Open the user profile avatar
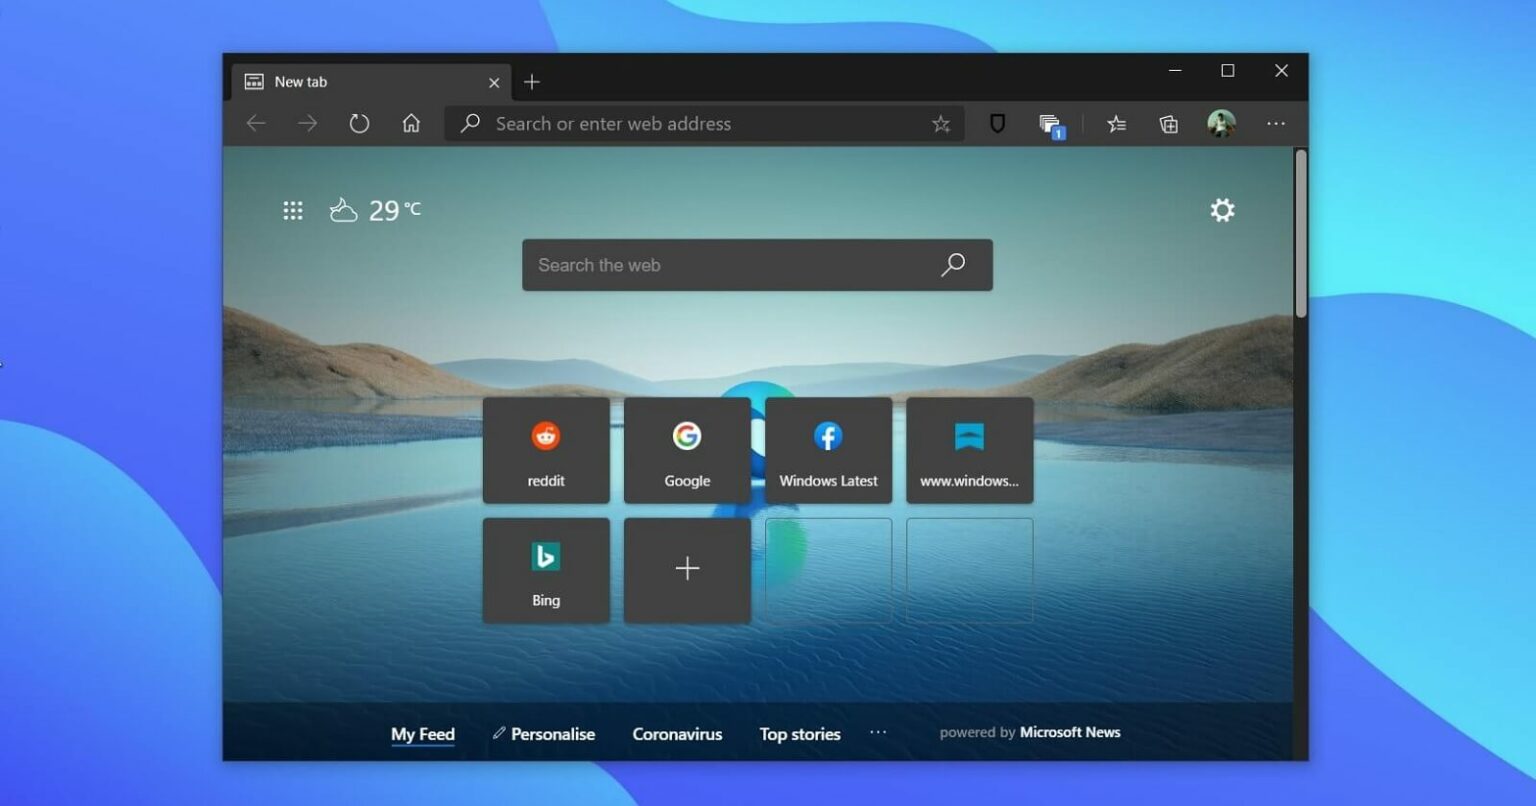The height and width of the screenshot is (806, 1536). [1221, 124]
